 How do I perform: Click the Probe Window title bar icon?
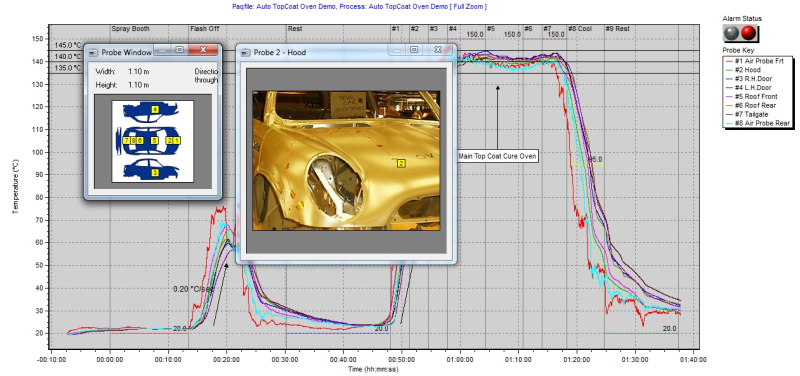pos(93,52)
